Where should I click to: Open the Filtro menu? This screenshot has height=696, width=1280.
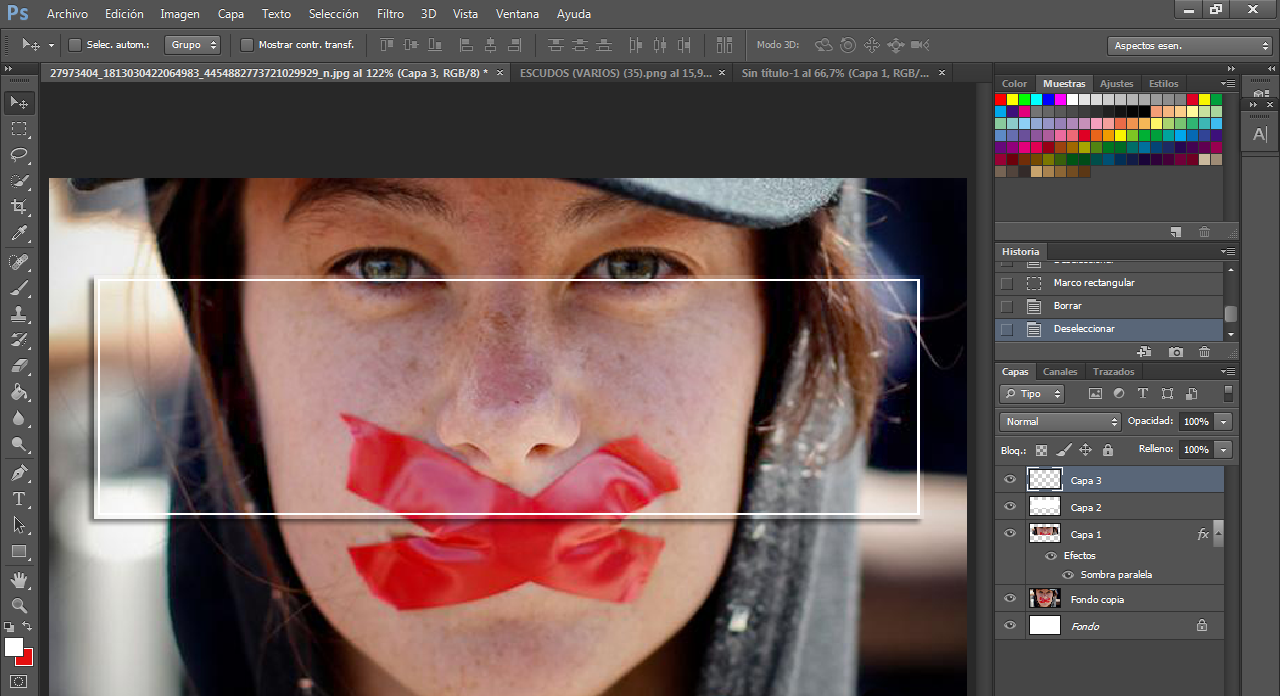[x=390, y=14]
